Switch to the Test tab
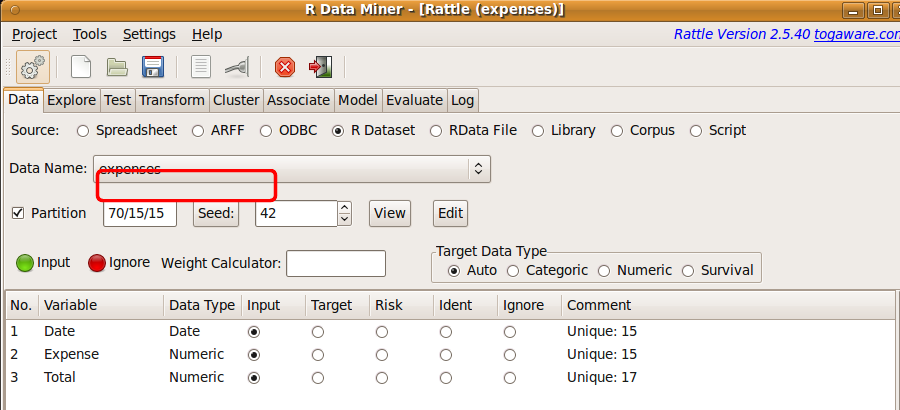 tap(117, 100)
